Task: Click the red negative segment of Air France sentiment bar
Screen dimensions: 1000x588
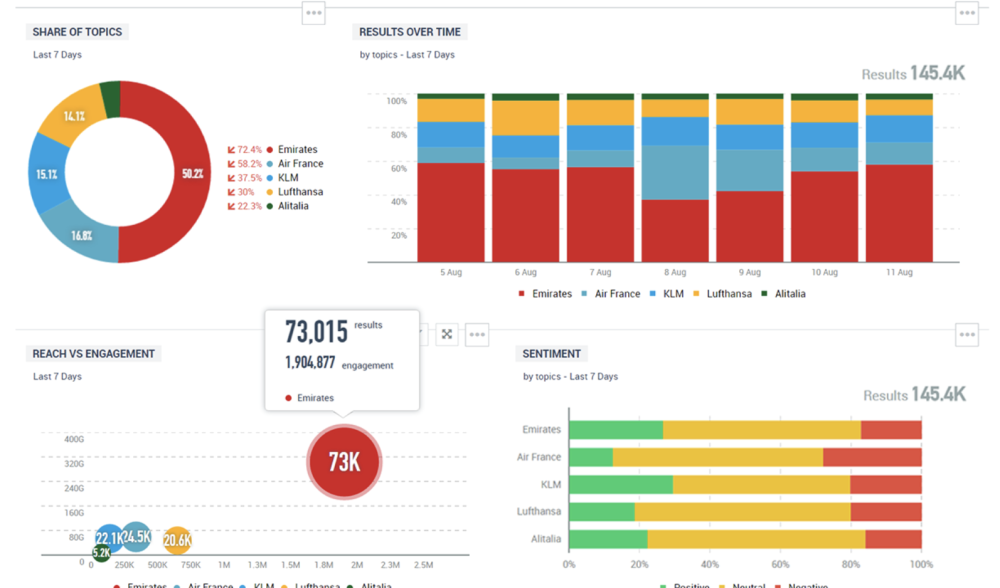Action: click(x=872, y=457)
